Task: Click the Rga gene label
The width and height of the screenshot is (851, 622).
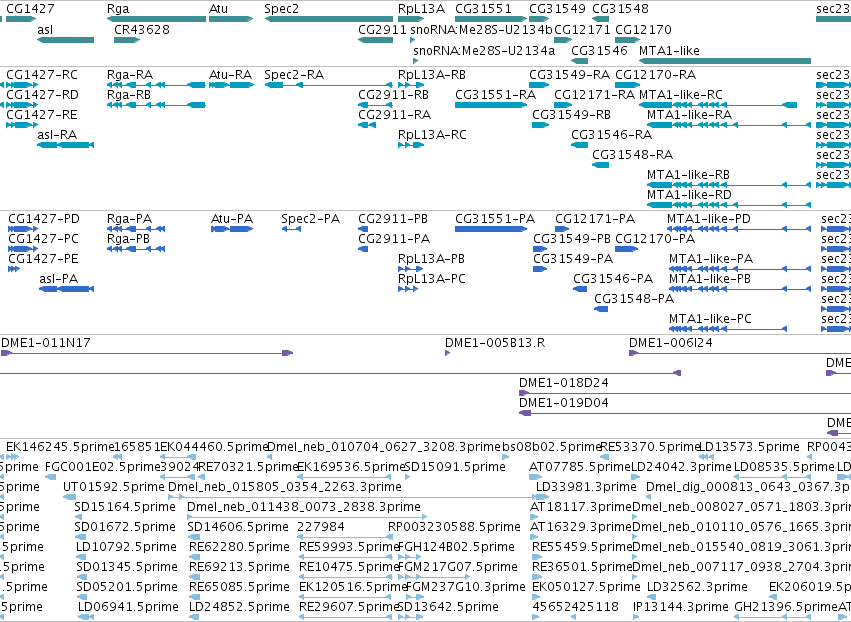Action: 118,9
